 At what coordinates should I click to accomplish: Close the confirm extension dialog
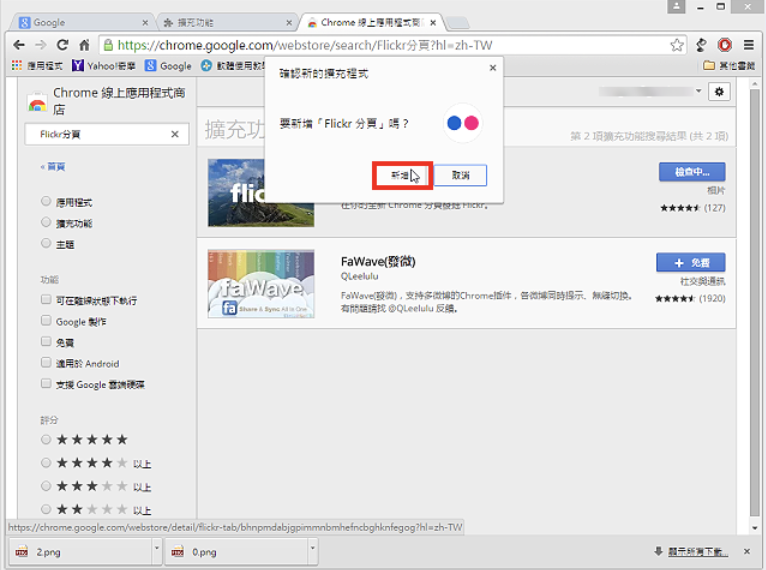tap(493, 68)
